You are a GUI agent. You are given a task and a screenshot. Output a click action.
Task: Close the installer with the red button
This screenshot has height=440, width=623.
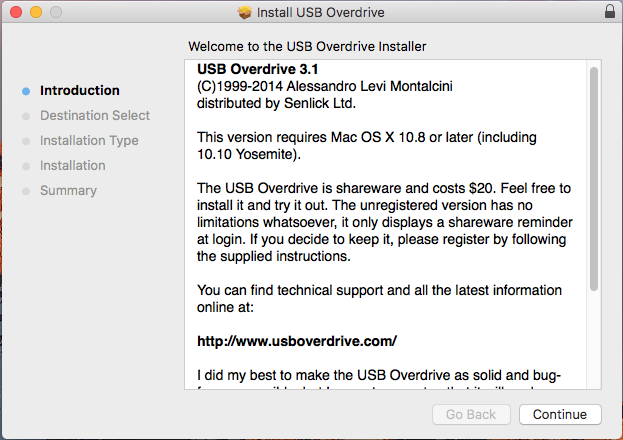(x=14, y=13)
